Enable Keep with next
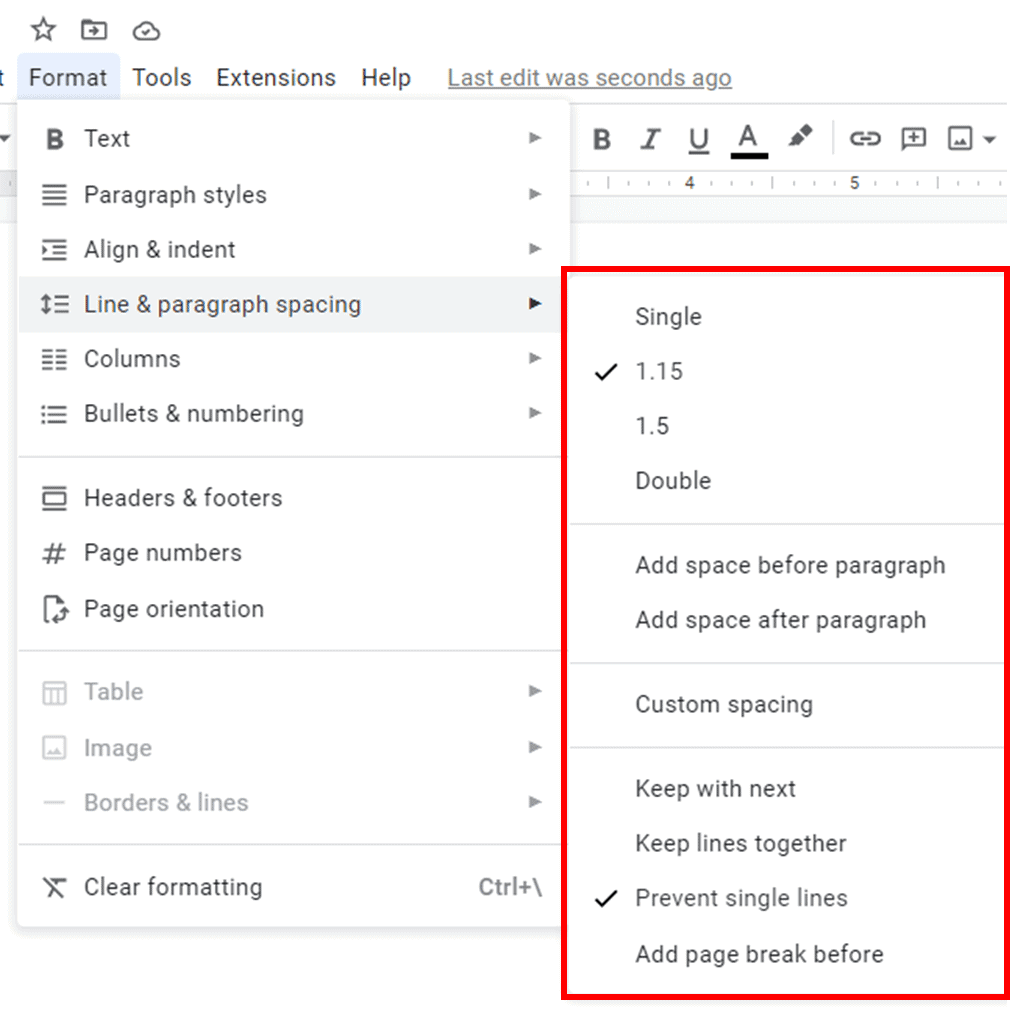Image resolution: width=1010 pixels, height=1012 pixels. coord(715,789)
